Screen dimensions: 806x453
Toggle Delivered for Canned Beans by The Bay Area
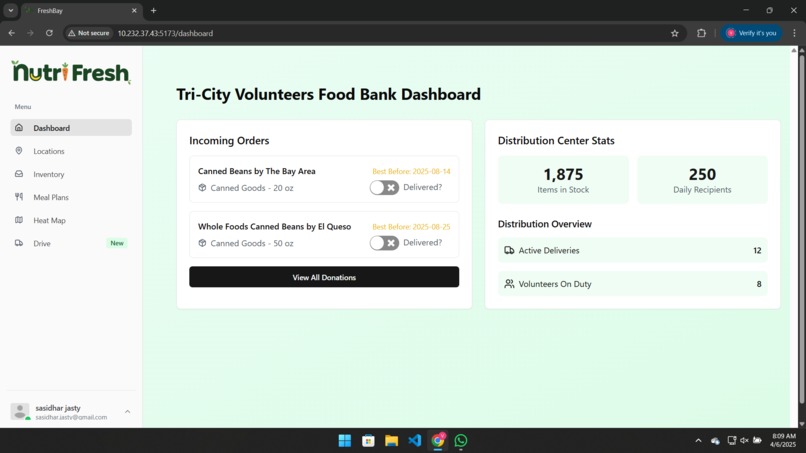click(x=384, y=188)
